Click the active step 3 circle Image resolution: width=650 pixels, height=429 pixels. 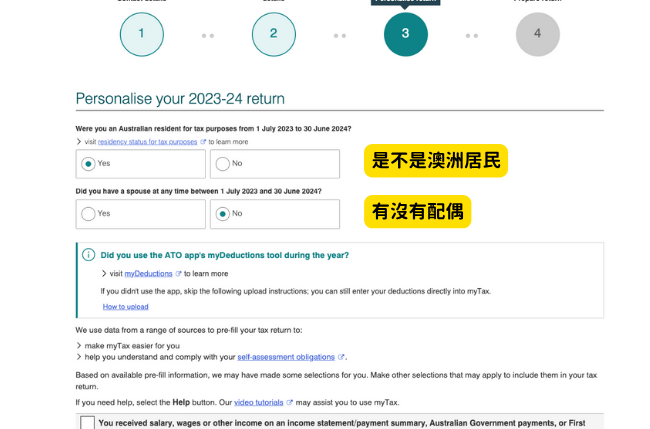tap(405, 34)
